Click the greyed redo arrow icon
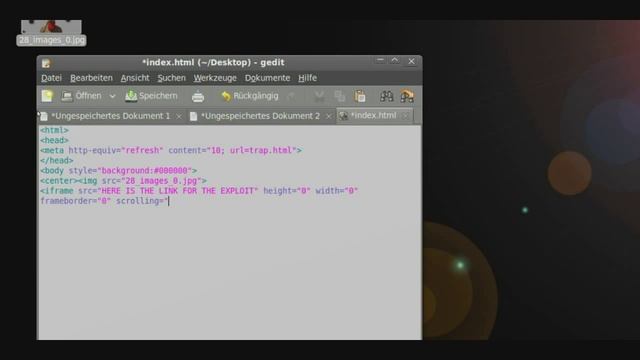Screen dimensions: 640x360 291,96
